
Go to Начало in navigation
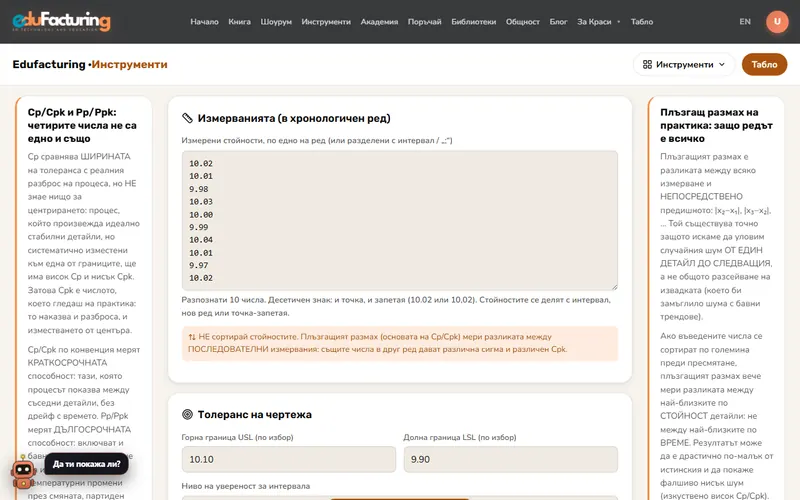pyautogui.click(x=204, y=21)
